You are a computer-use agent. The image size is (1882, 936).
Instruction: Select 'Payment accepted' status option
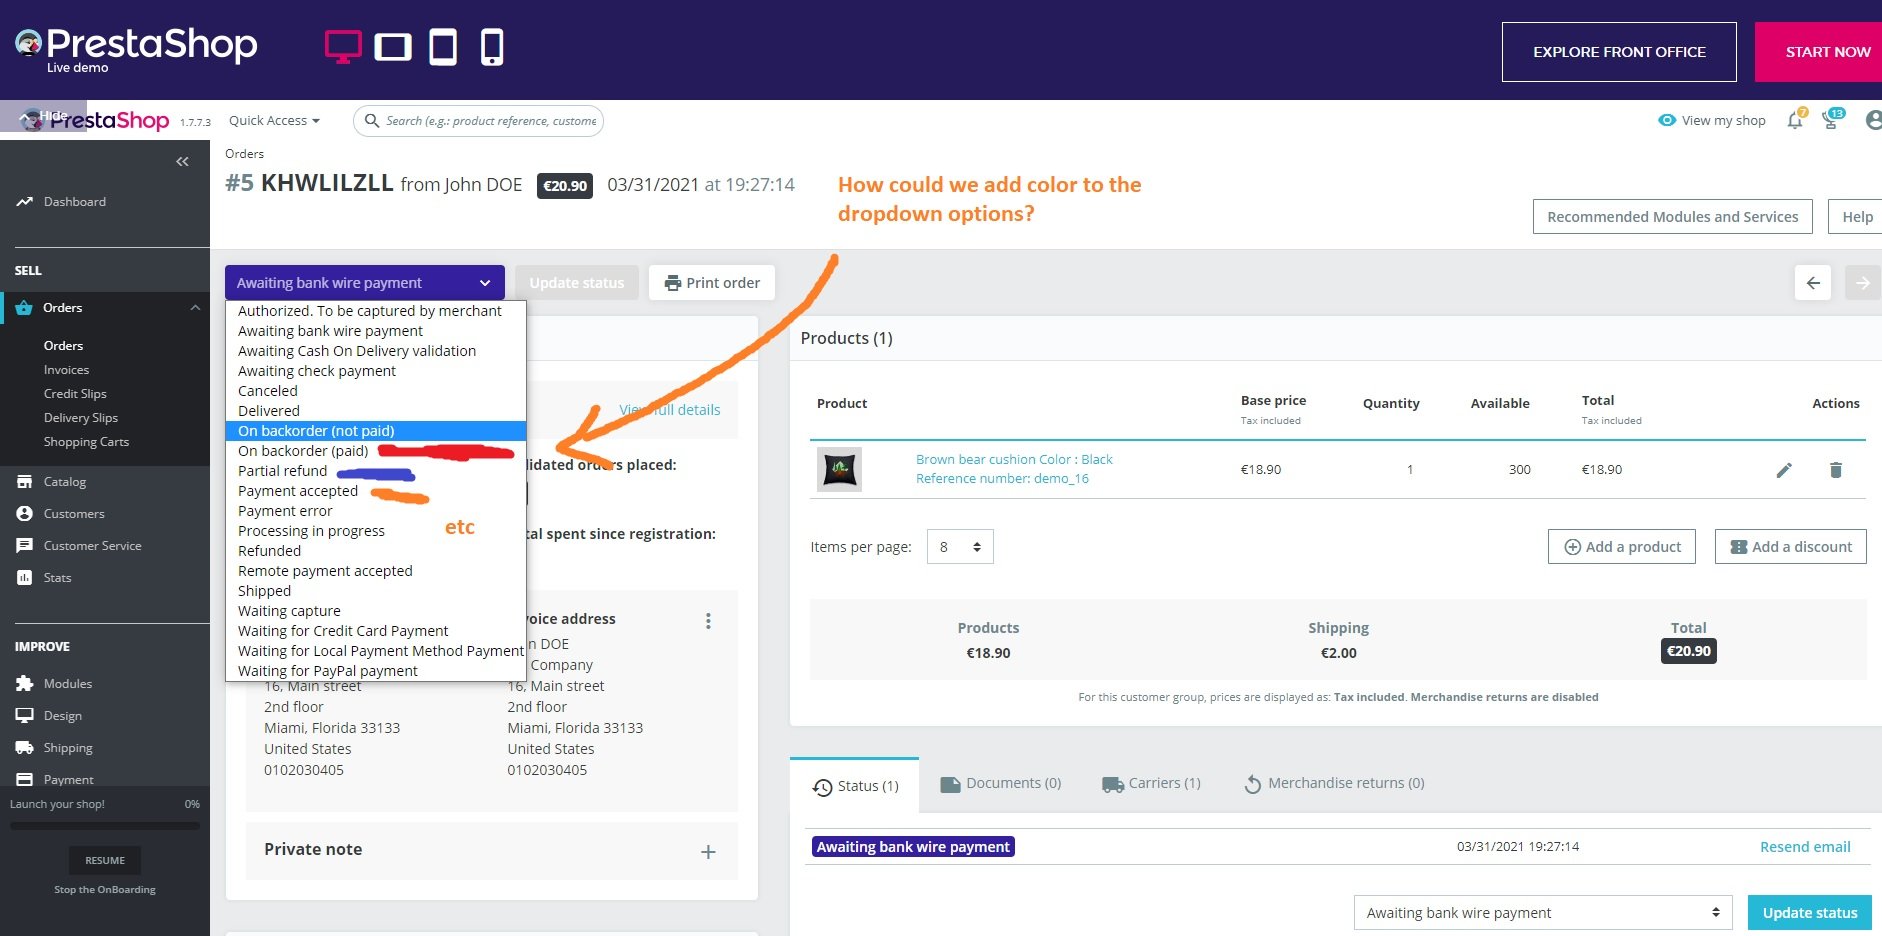pyautogui.click(x=376, y=491)
